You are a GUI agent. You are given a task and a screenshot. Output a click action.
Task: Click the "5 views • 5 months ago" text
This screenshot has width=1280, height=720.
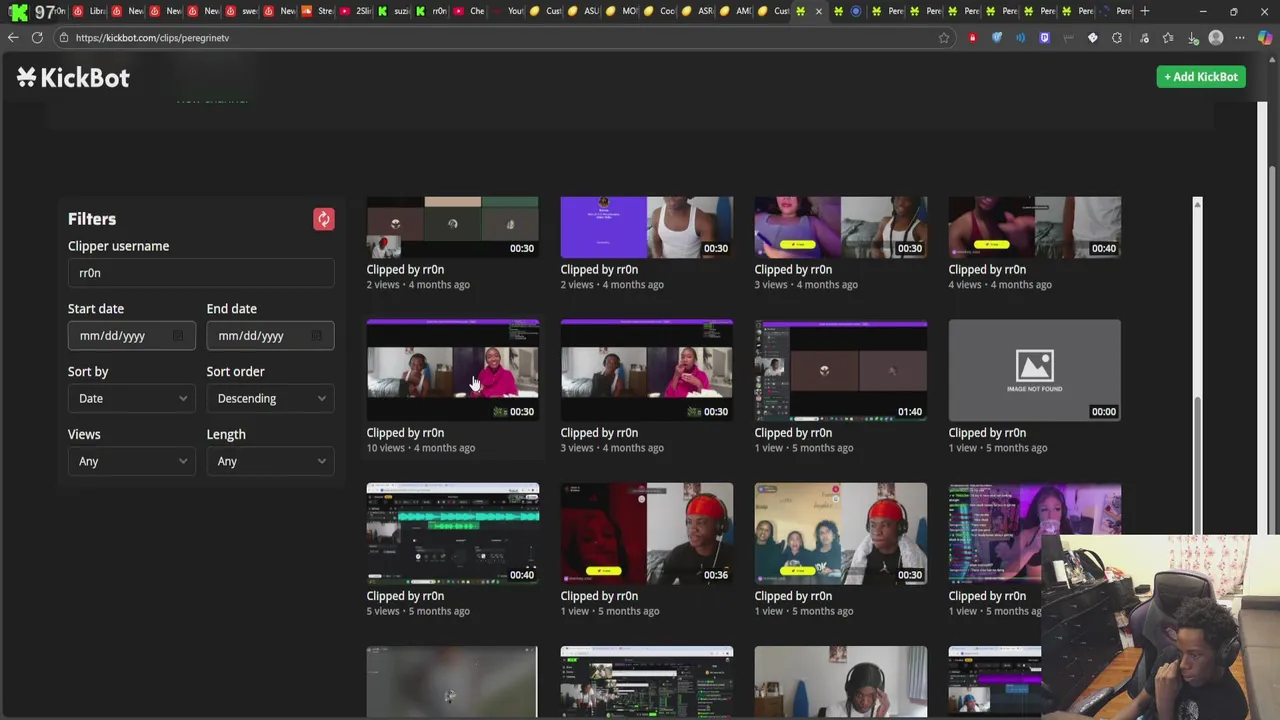coord(417,611)
